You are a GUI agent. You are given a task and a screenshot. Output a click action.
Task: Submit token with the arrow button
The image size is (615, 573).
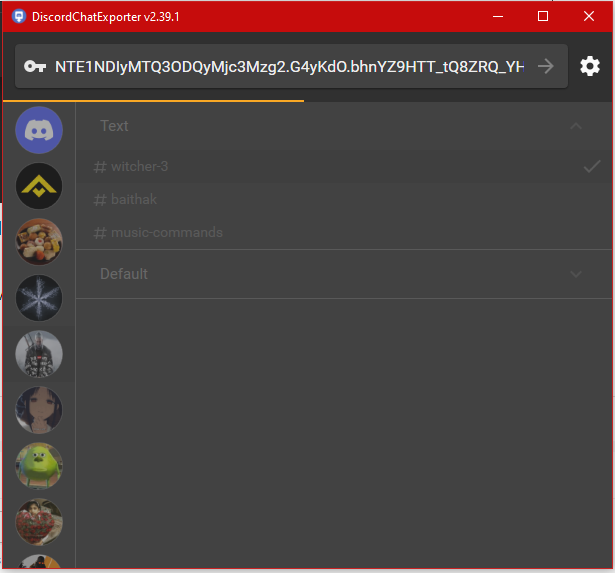[546, 66]
